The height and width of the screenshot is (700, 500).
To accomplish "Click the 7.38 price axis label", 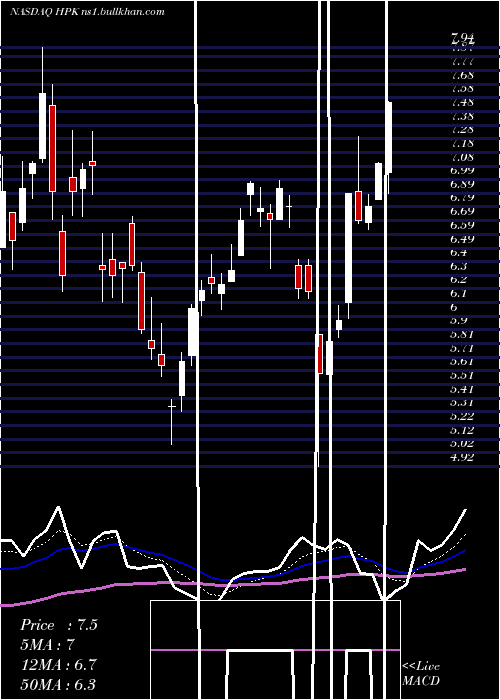I will pyautogui.click(x=462, y=116).
